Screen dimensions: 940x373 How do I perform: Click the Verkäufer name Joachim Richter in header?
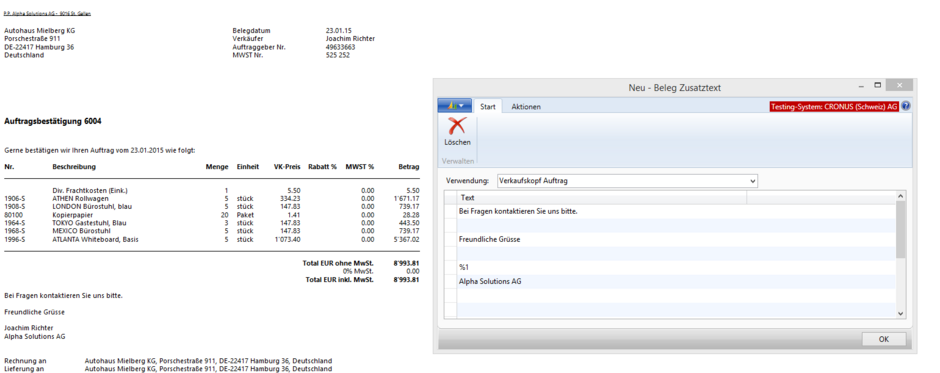351,38
